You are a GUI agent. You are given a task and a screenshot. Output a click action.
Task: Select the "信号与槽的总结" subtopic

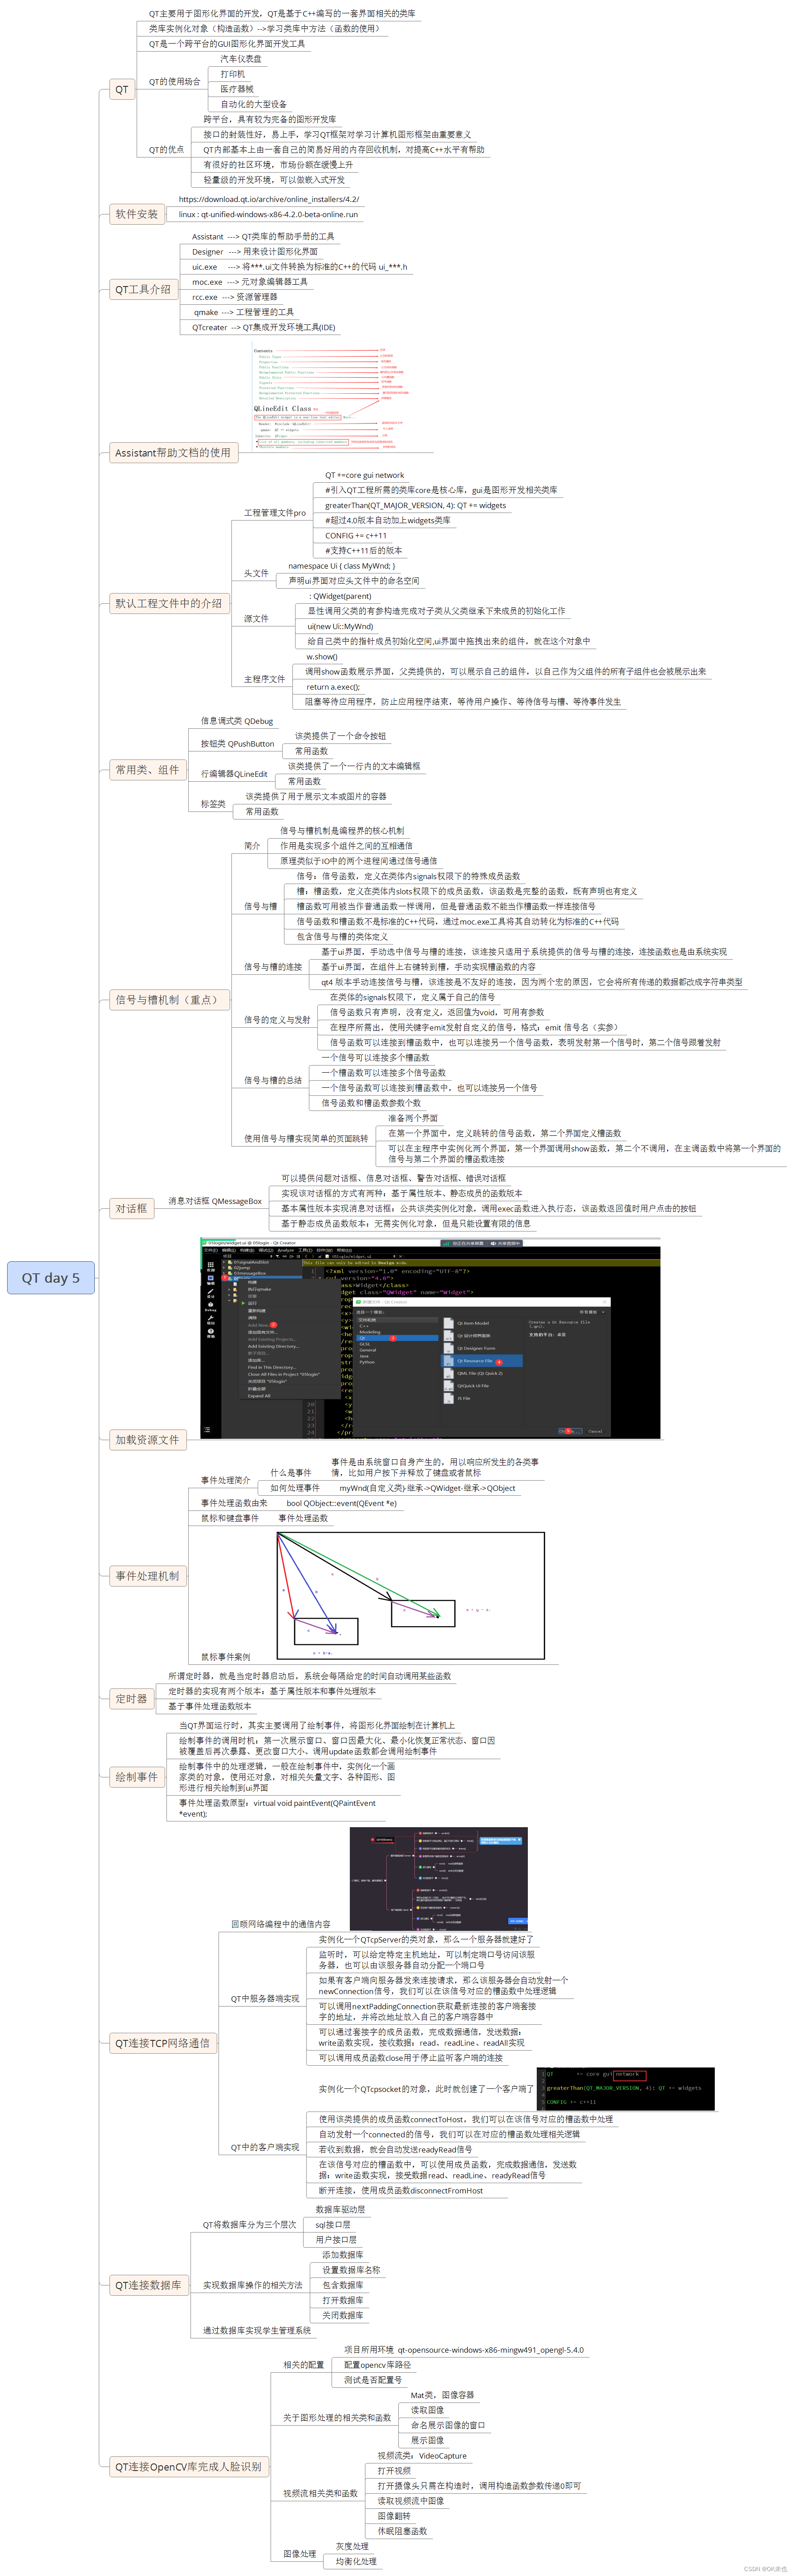coord(273,1080)
